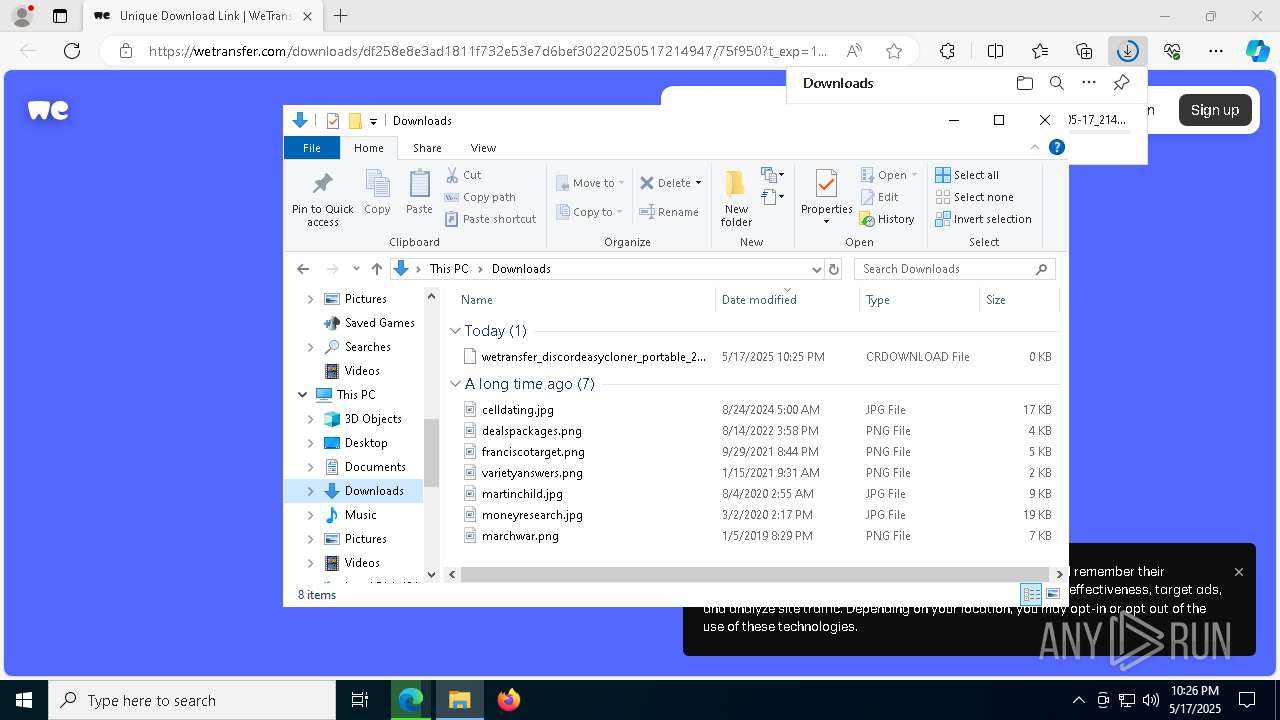Click the Copy ribbon icon
Screen dimensions: 1280x720
point(377,191)
